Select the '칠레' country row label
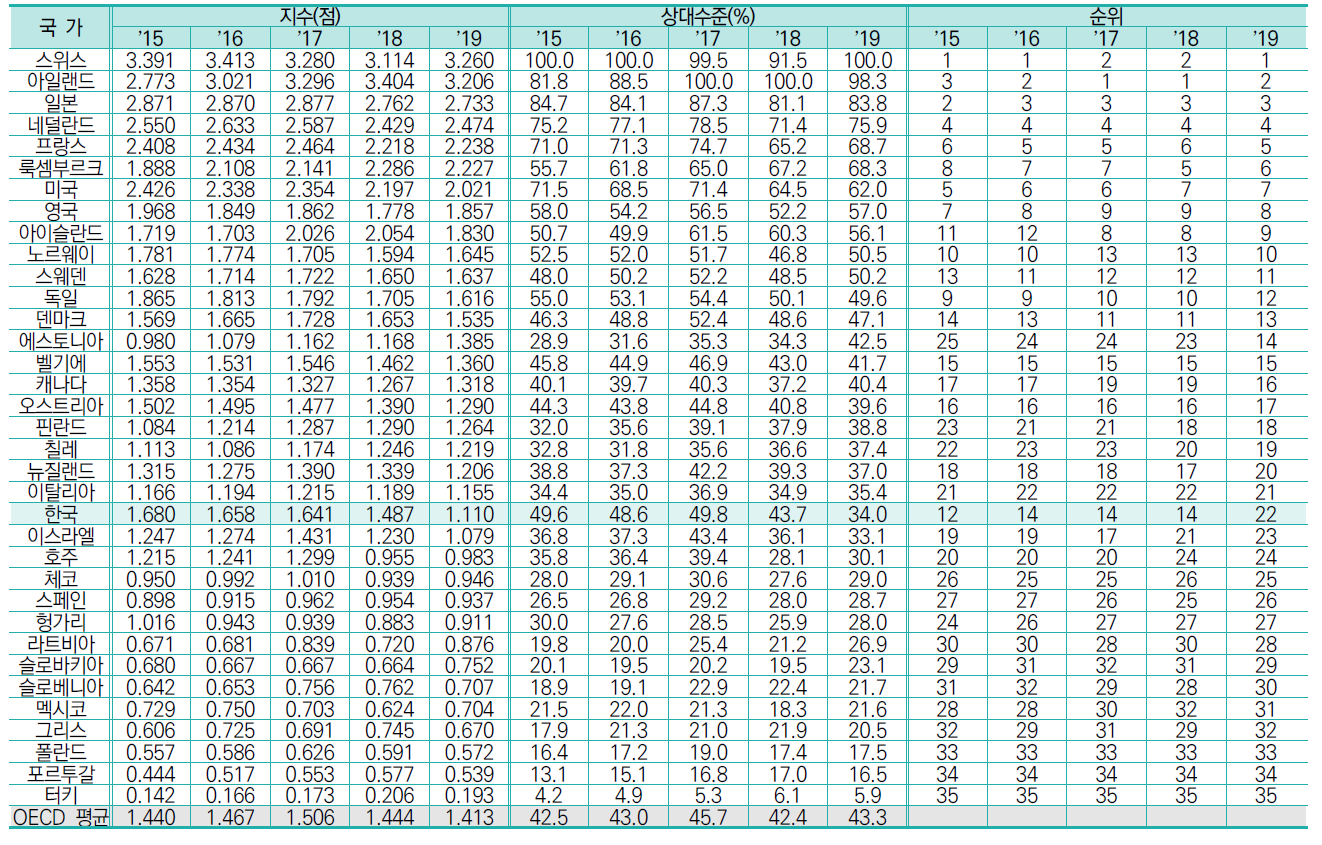This screenshot has width=1322, height=845. click(61, 450)
